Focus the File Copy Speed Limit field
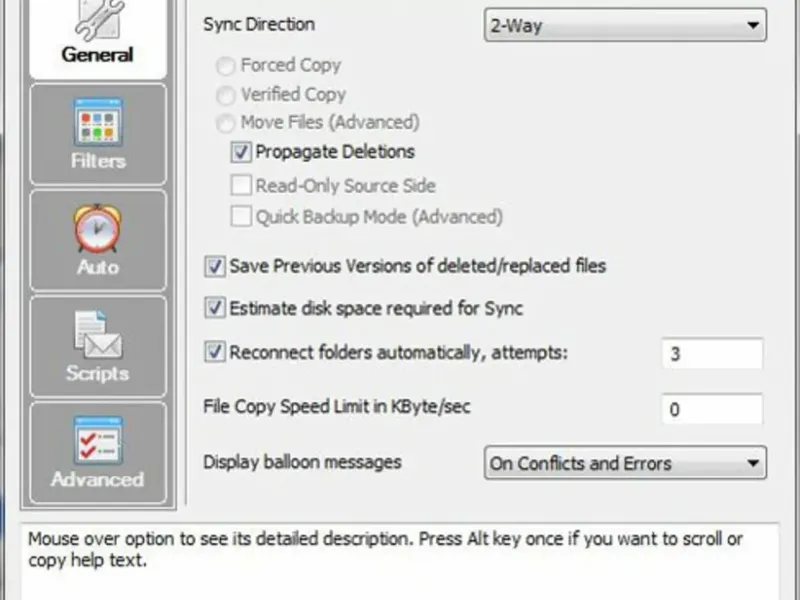This screenshot has width=800, height=600. click(711, 409)
